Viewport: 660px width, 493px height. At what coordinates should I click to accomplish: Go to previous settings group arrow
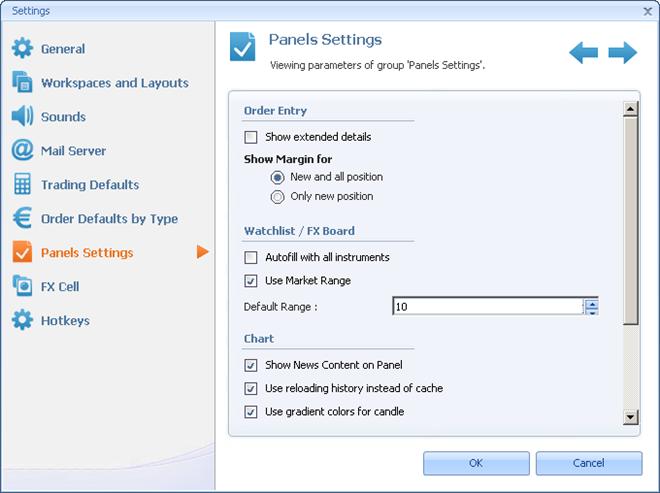tap(583, 52)
